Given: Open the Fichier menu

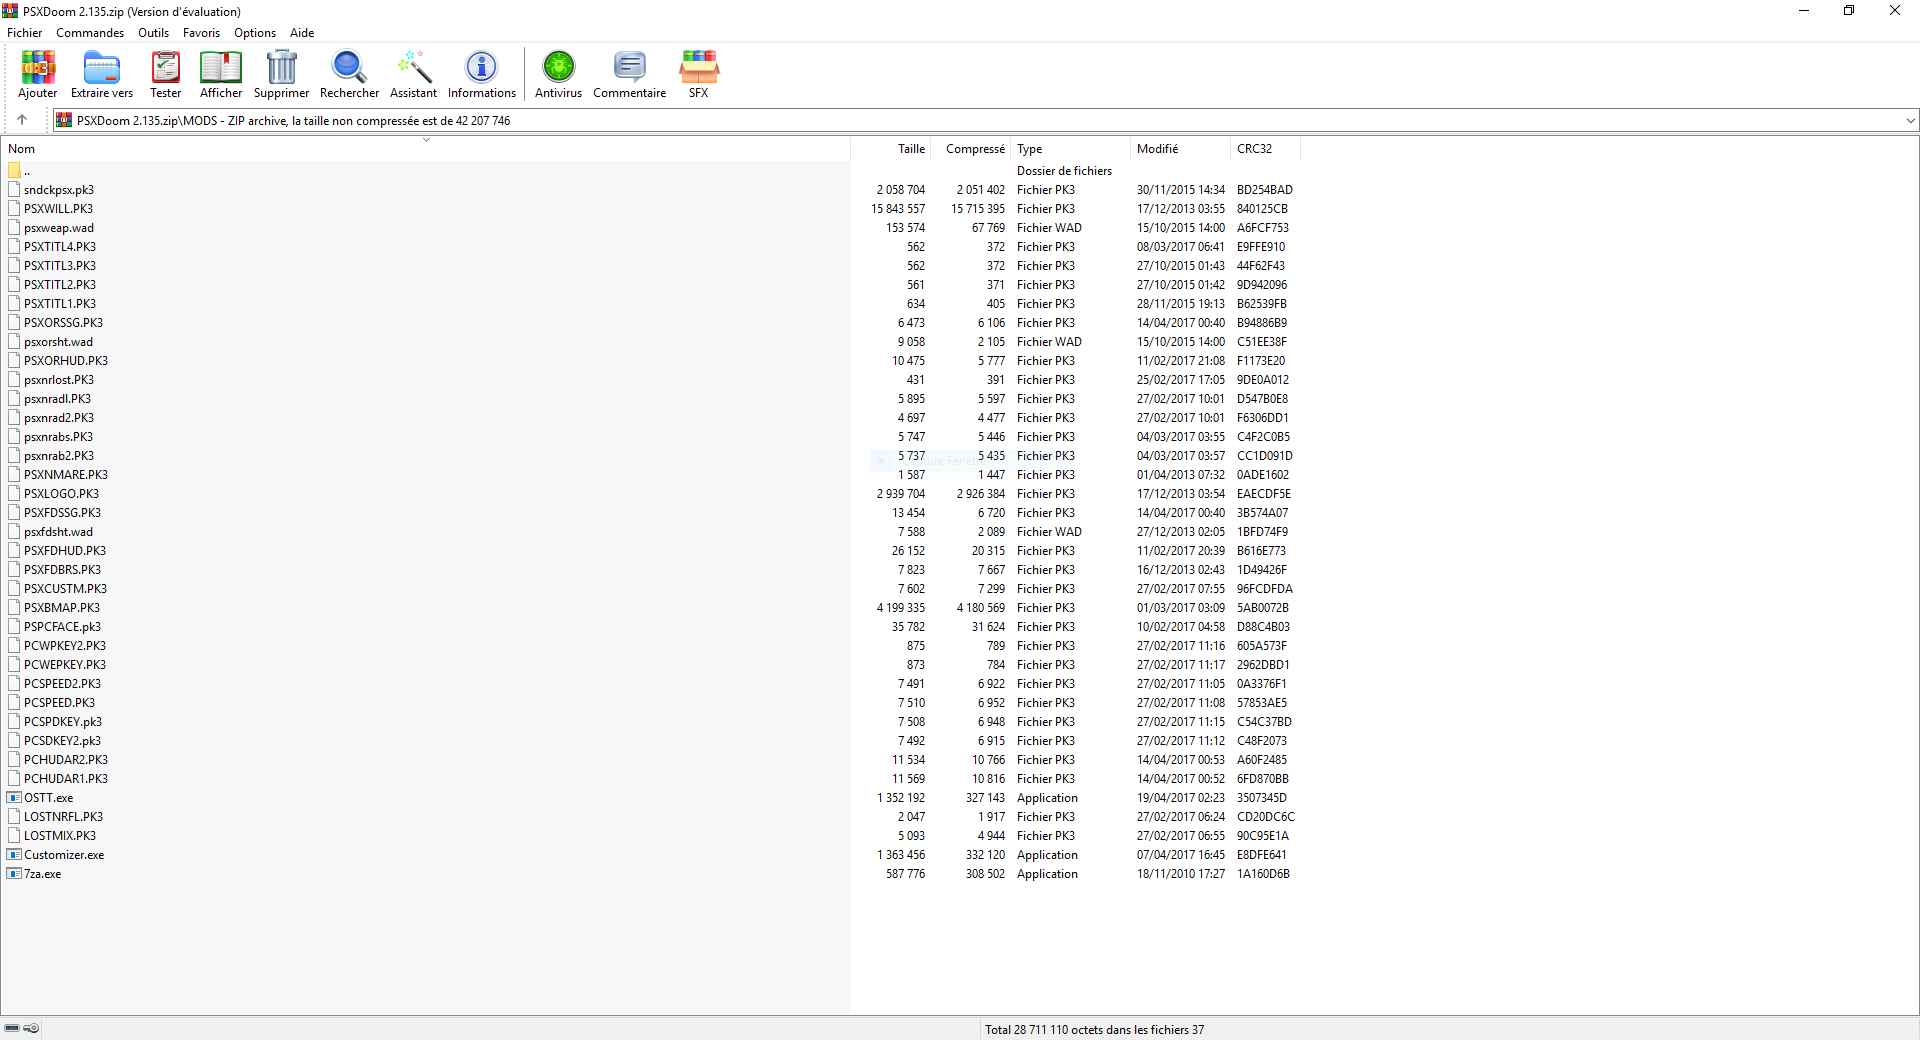Looking at the screenshot, I should tap(25, 33).
